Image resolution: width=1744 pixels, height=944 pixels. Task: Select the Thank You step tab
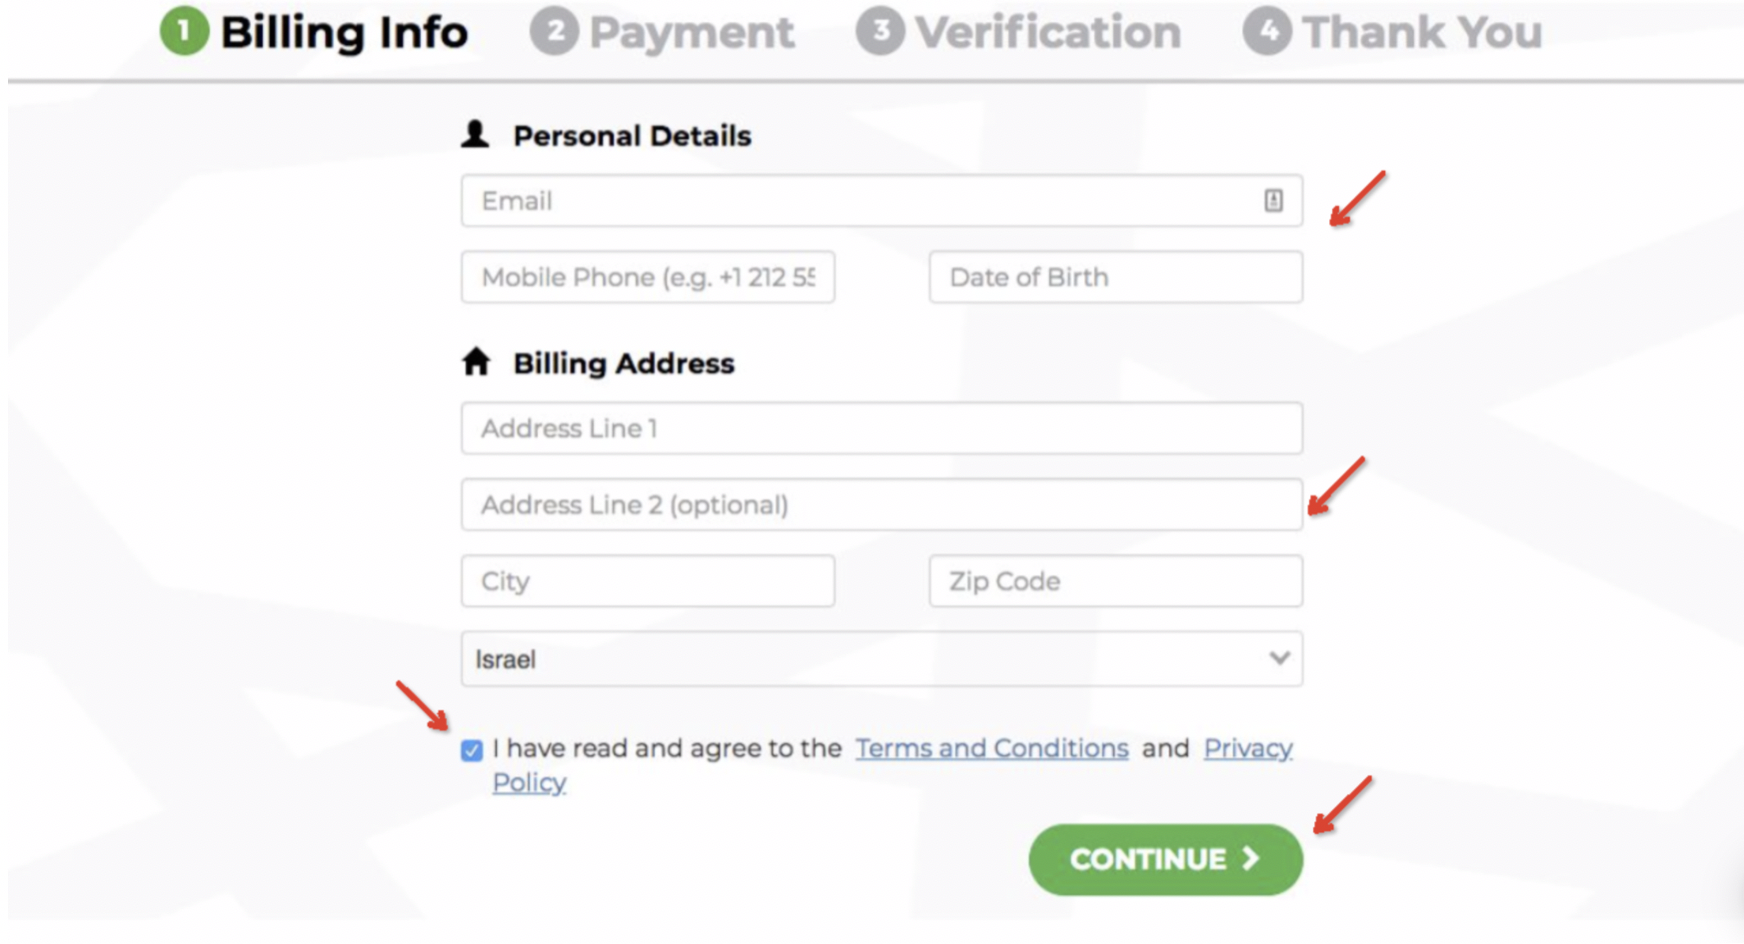pyautogui.click(x=1392, y=31)
